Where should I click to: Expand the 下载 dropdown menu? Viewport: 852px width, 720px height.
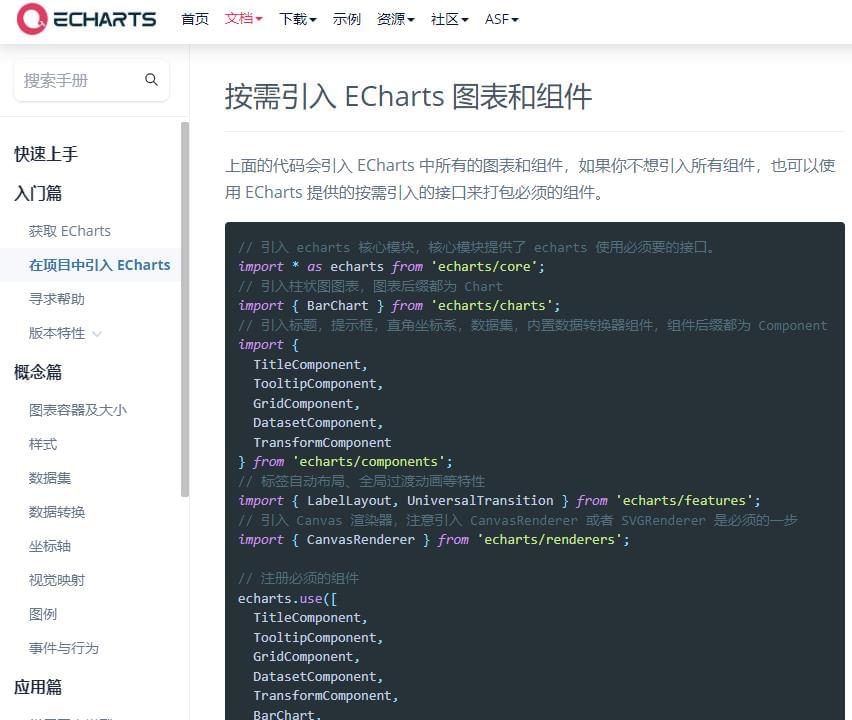pyautogui.click(x=297, y=19)
